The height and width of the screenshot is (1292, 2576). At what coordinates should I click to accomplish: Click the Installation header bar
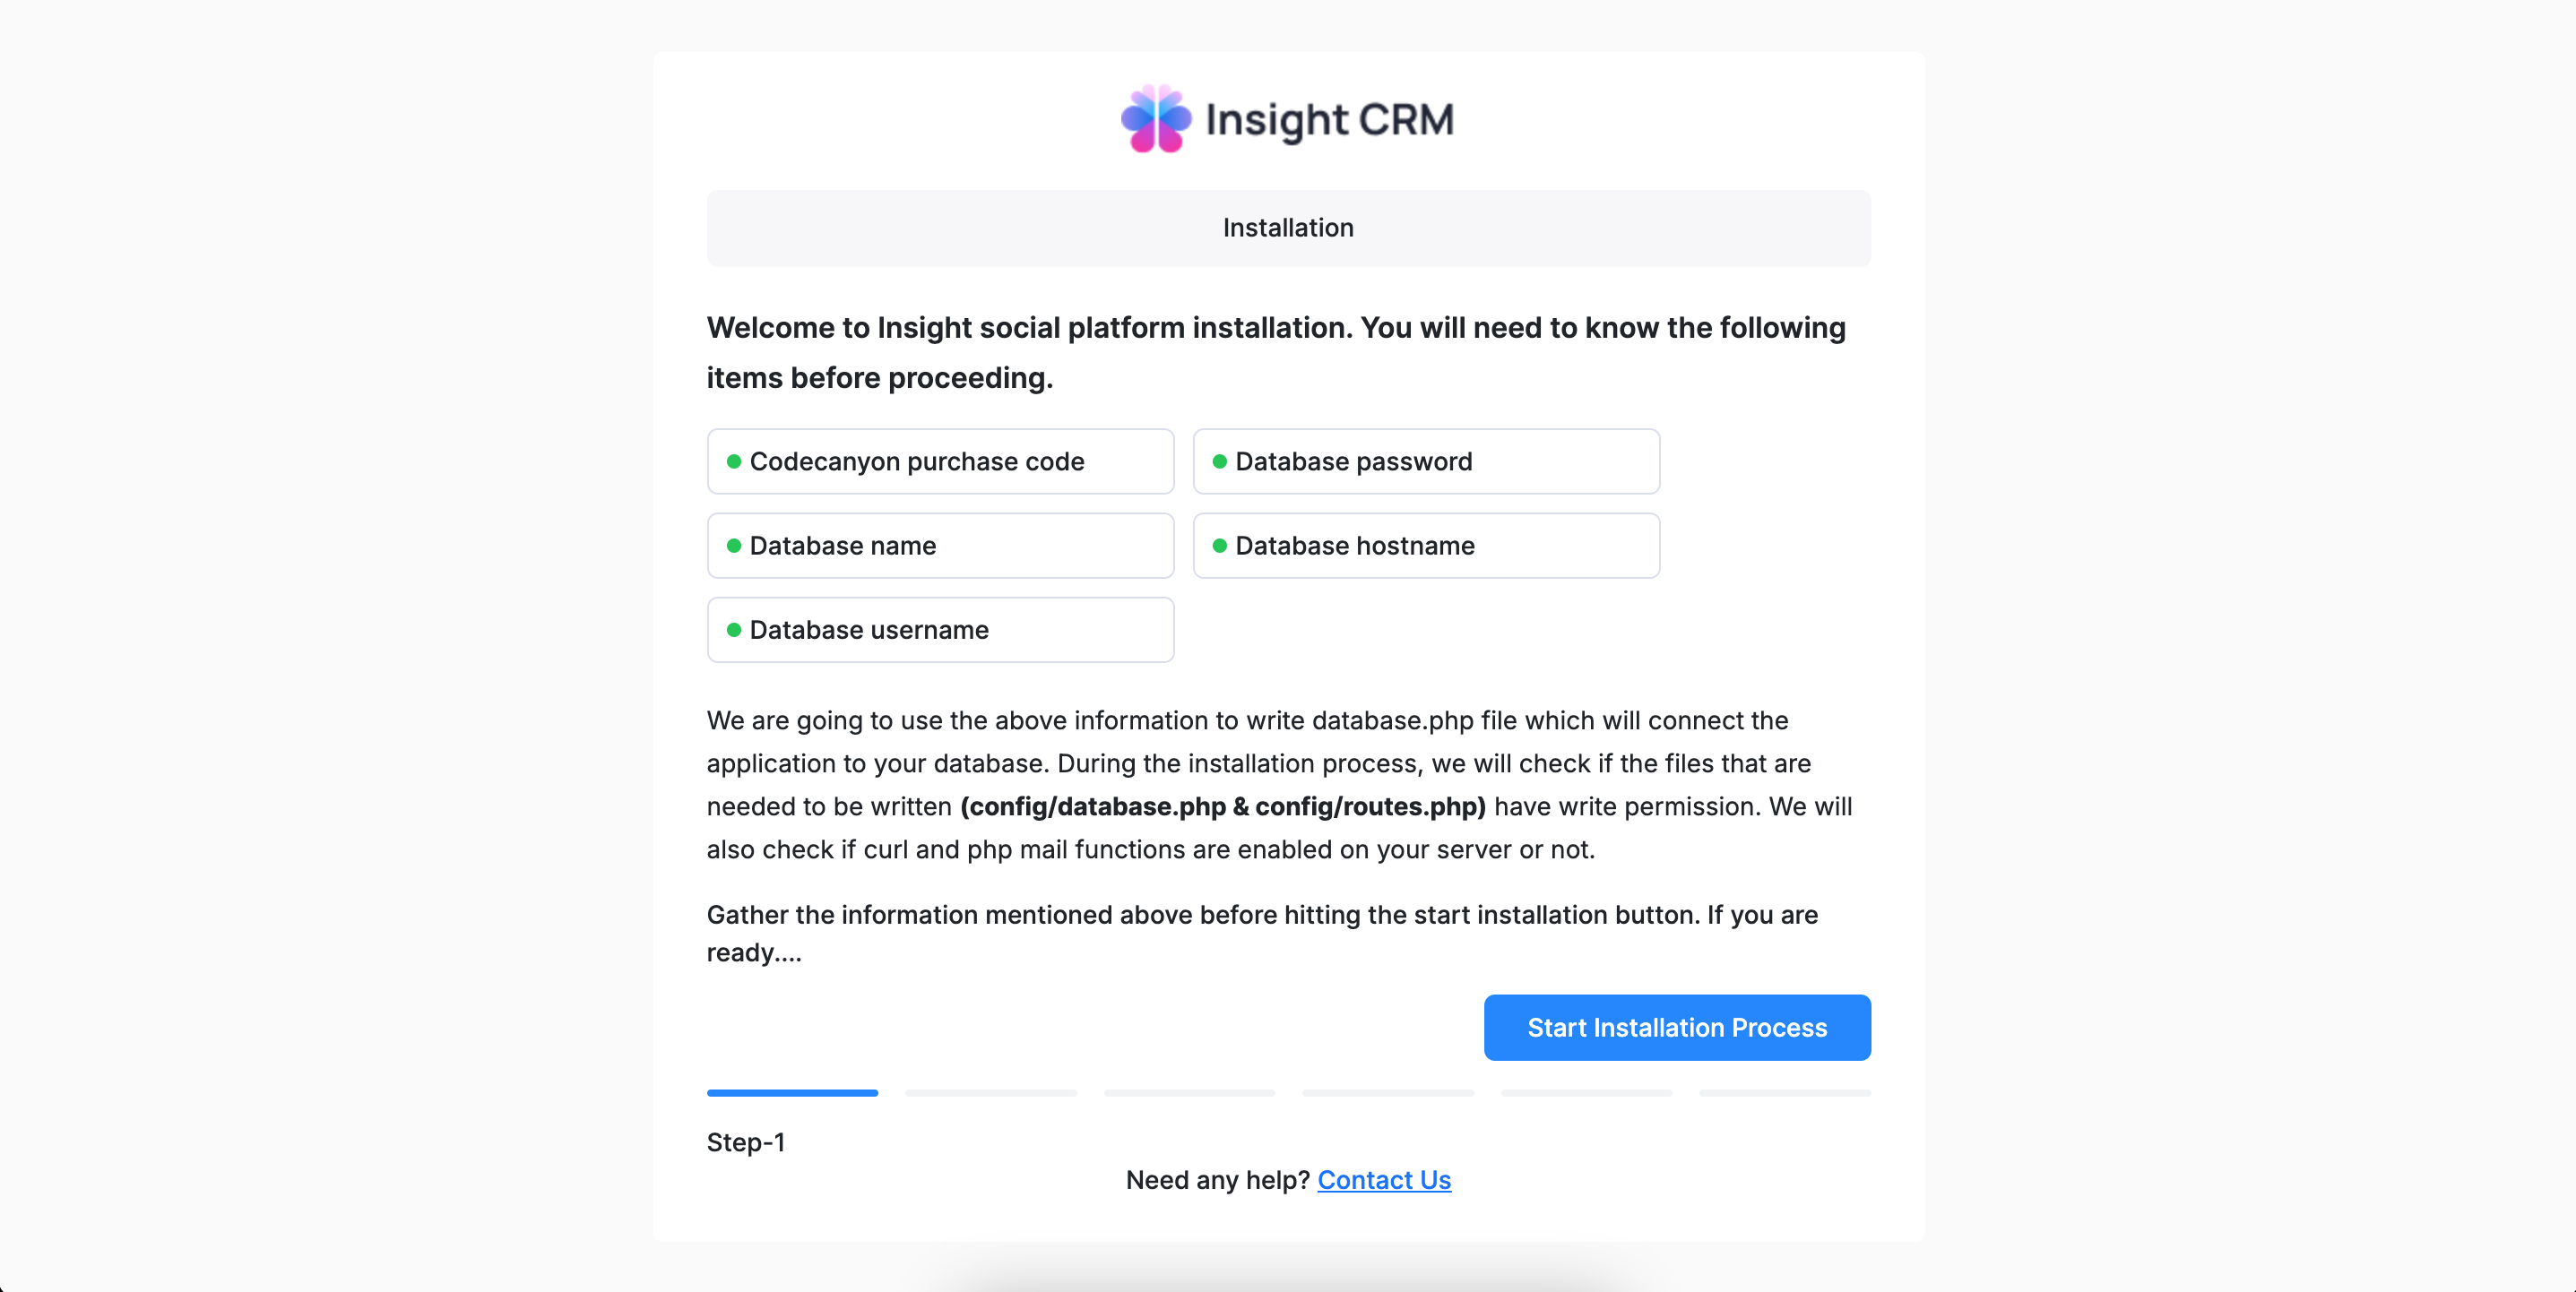click(x=1288, y=228)
